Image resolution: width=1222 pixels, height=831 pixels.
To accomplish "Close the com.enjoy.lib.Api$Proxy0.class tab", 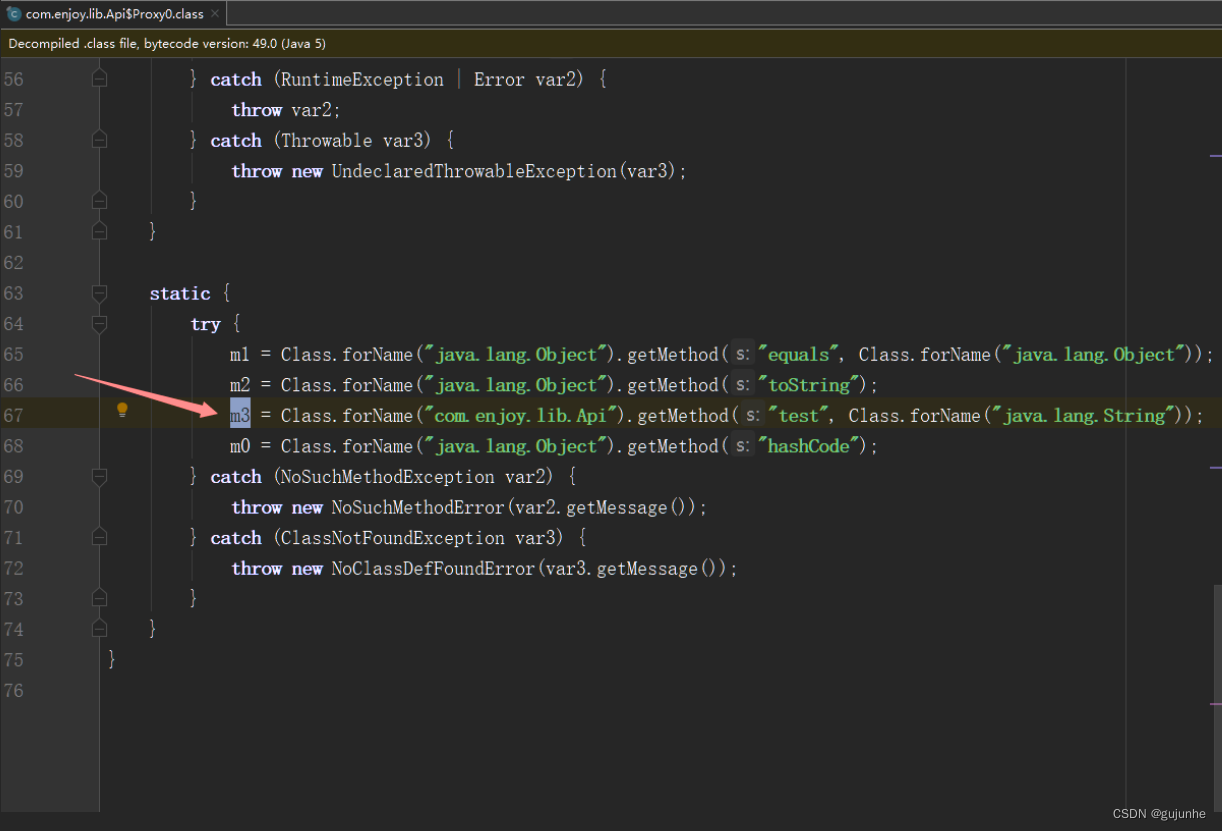I will click(215, 14).
